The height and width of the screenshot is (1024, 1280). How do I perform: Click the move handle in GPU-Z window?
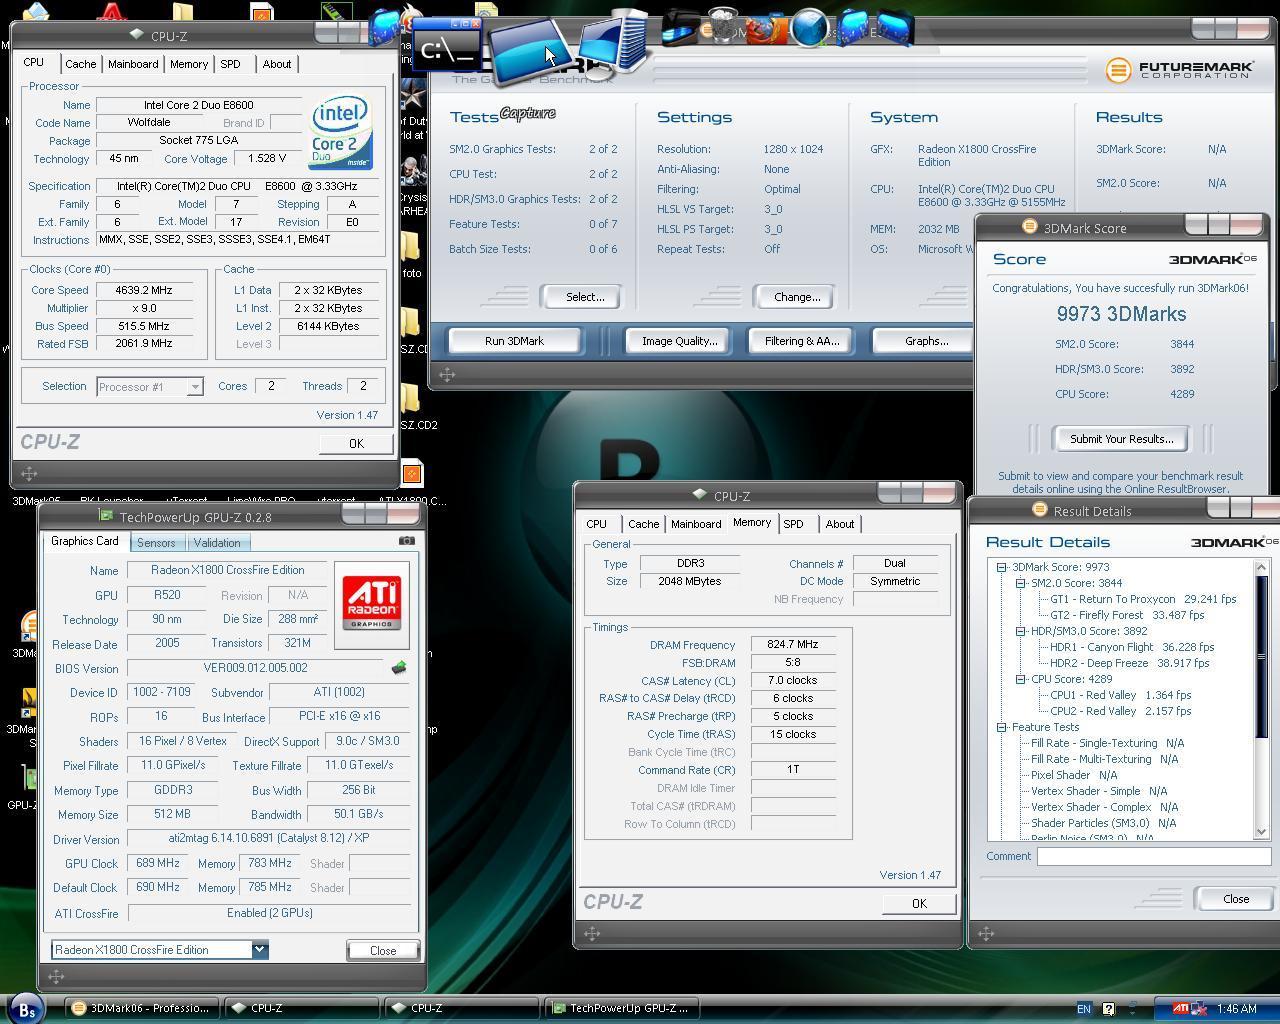[x=56, y=976]
